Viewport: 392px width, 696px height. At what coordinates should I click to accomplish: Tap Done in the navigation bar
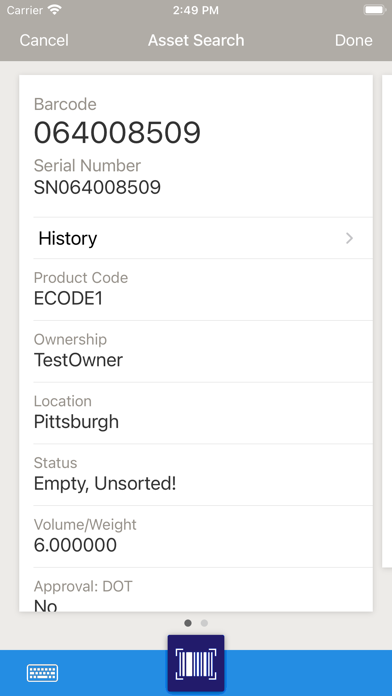click(353, 40)
